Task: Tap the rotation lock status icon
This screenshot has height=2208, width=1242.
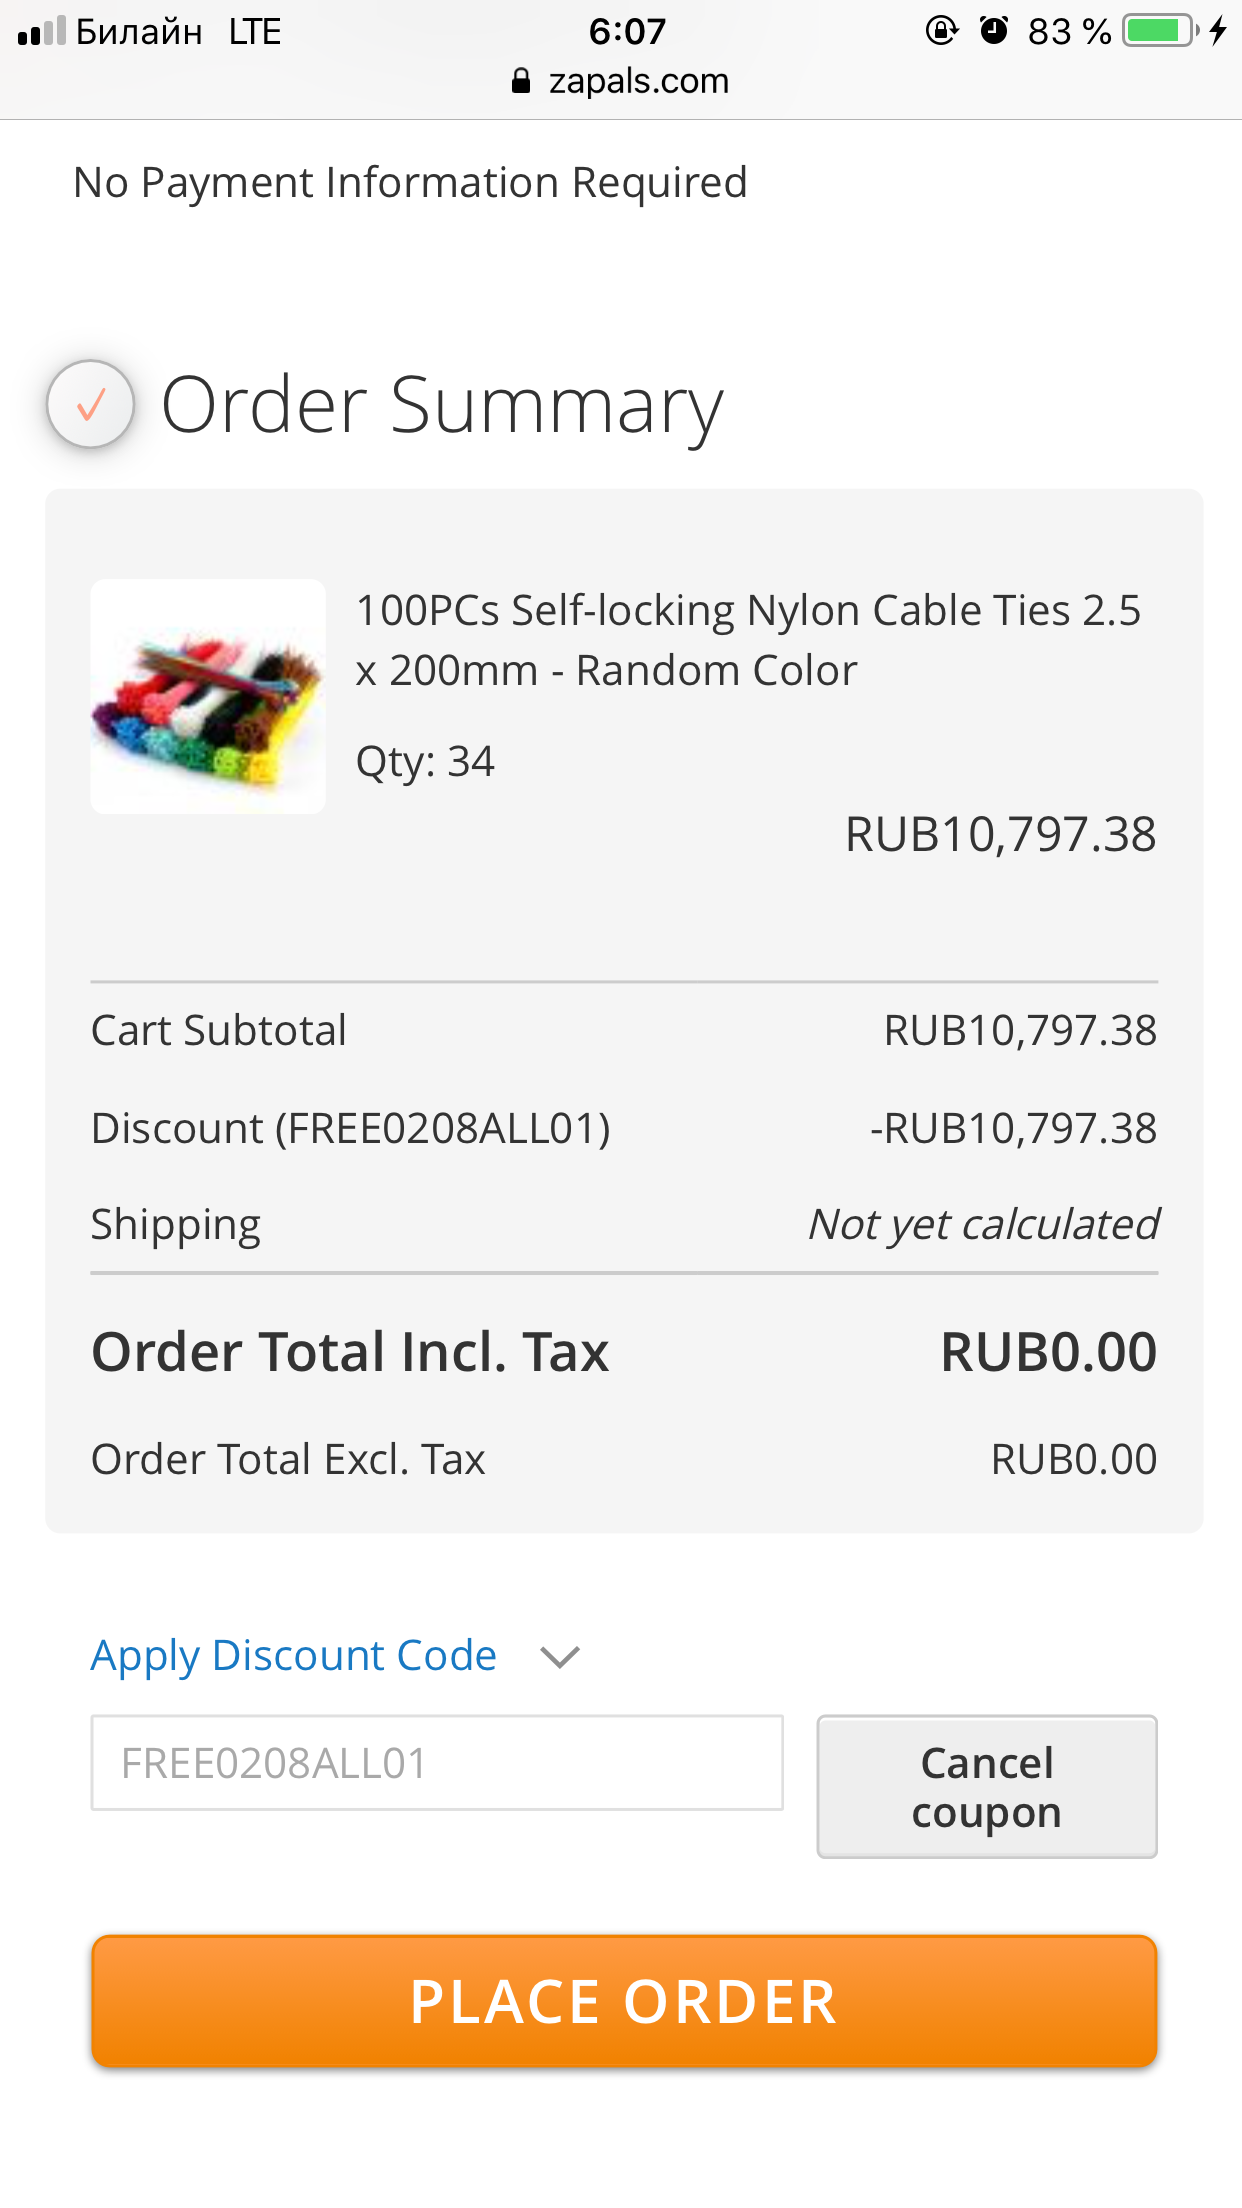Action: [x=941, y=31]
